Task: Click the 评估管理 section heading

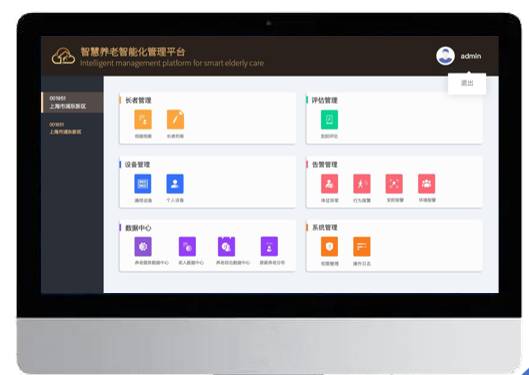Action: [x=325, y=100]
